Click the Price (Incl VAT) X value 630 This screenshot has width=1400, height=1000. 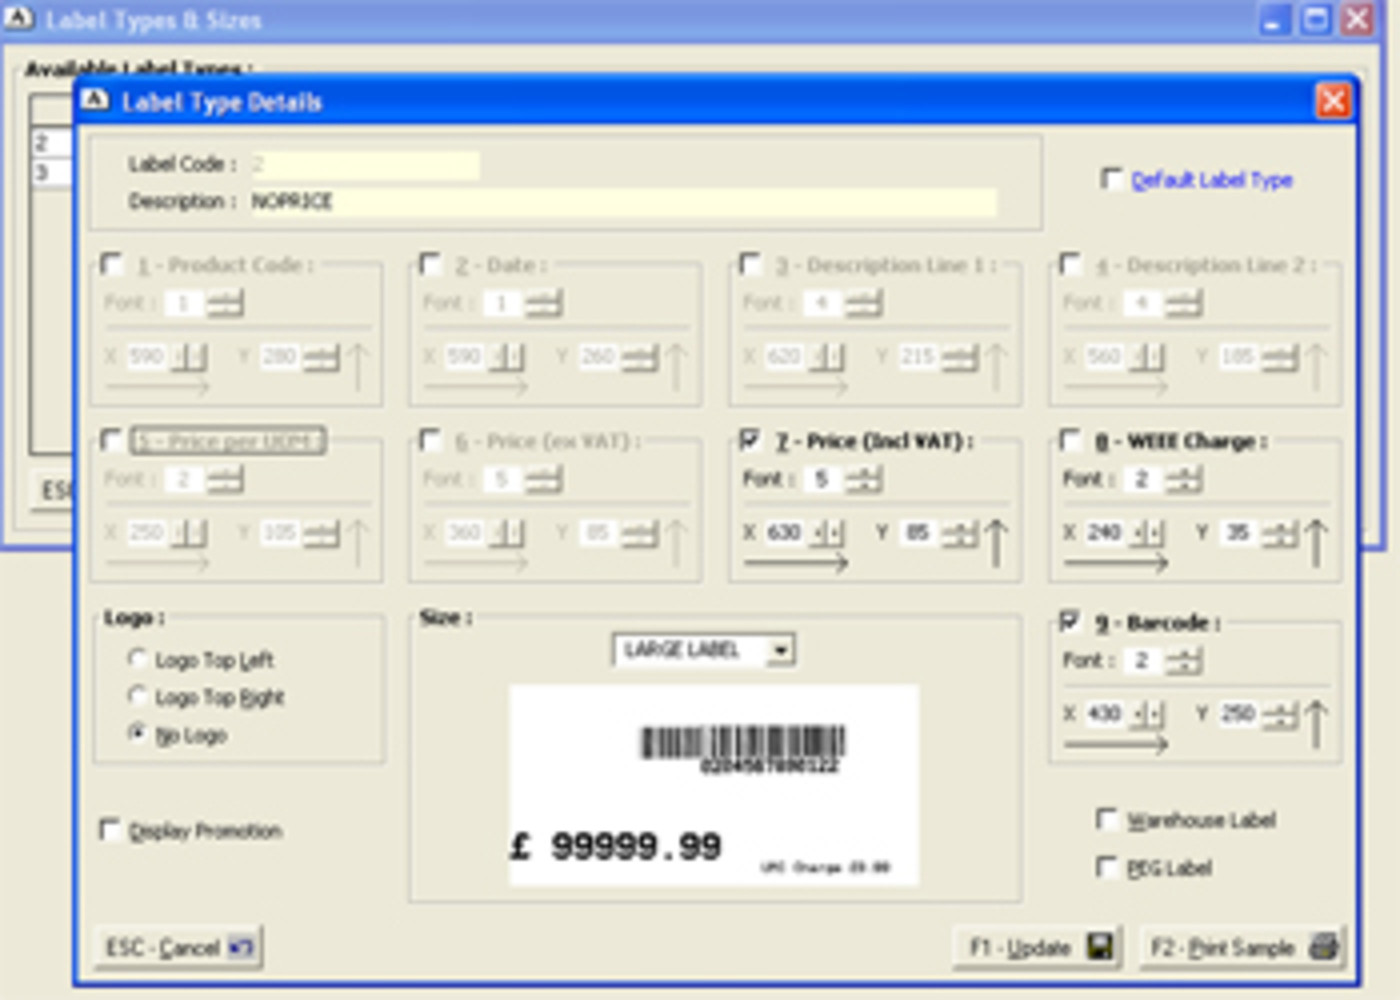coord(785,533)
